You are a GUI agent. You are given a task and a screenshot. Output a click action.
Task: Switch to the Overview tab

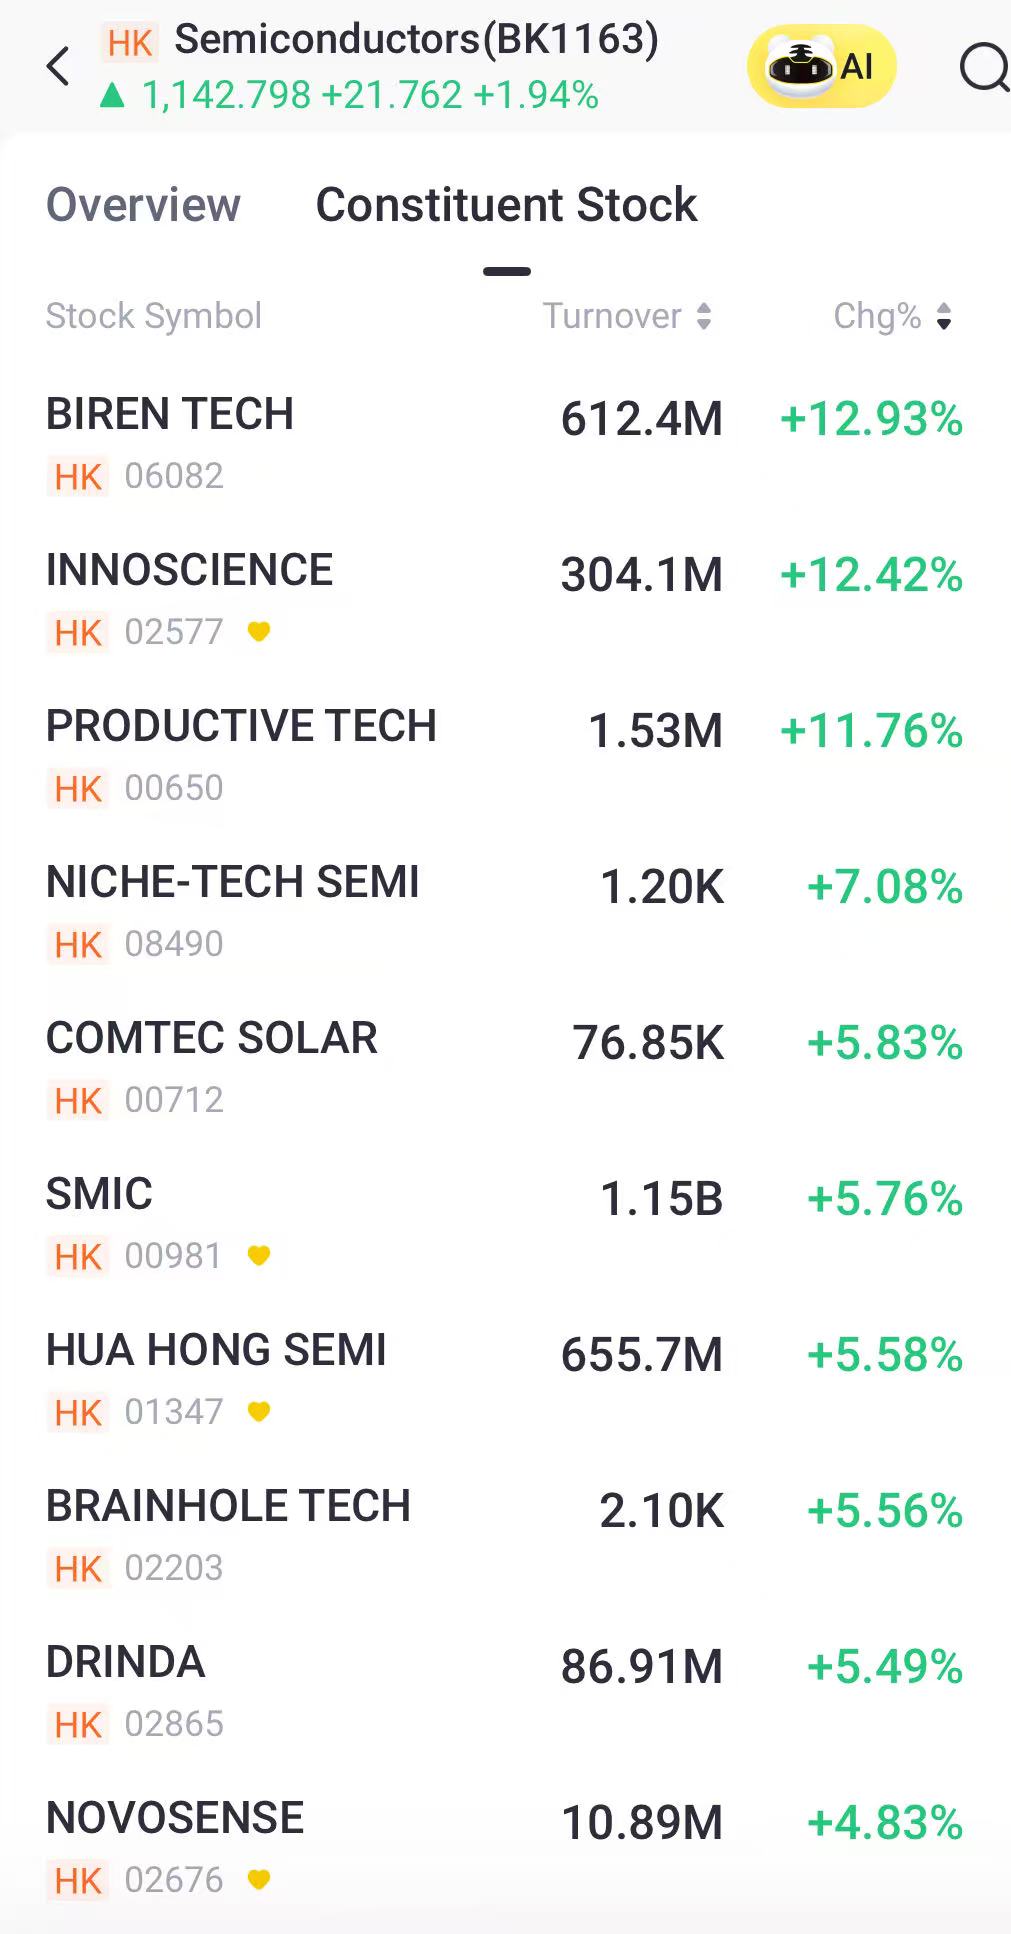pyautogui.click(x=143, y=205)
